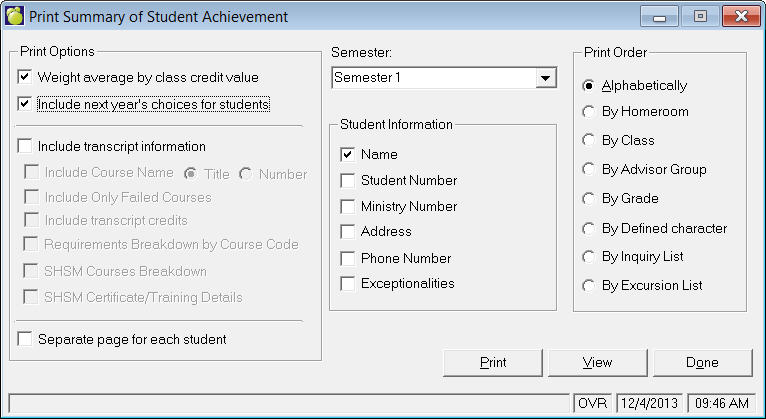Open the Semester dropdown arrow
Screen dimensions: 766x419
click(x=545, y=78)
